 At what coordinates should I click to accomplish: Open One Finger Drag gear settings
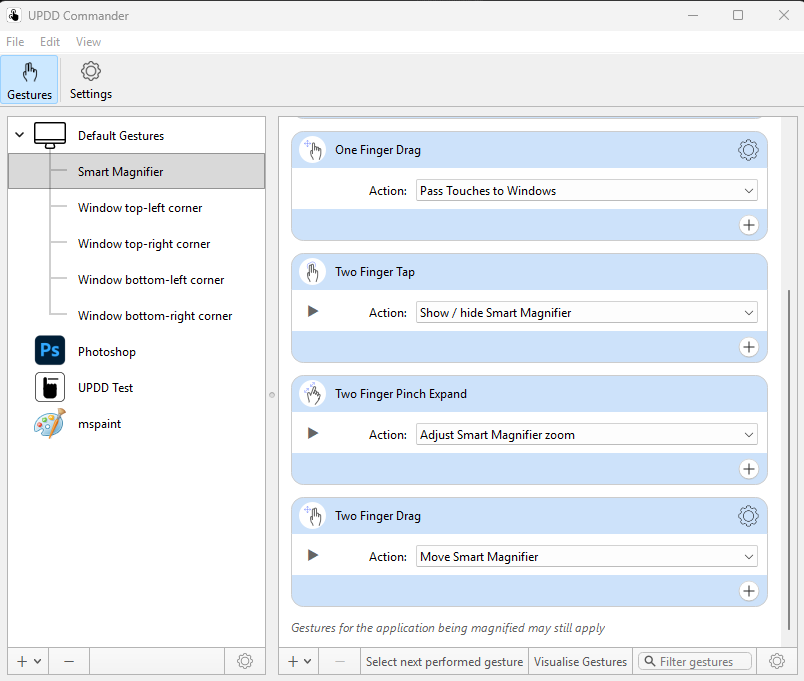coord(748,150)
